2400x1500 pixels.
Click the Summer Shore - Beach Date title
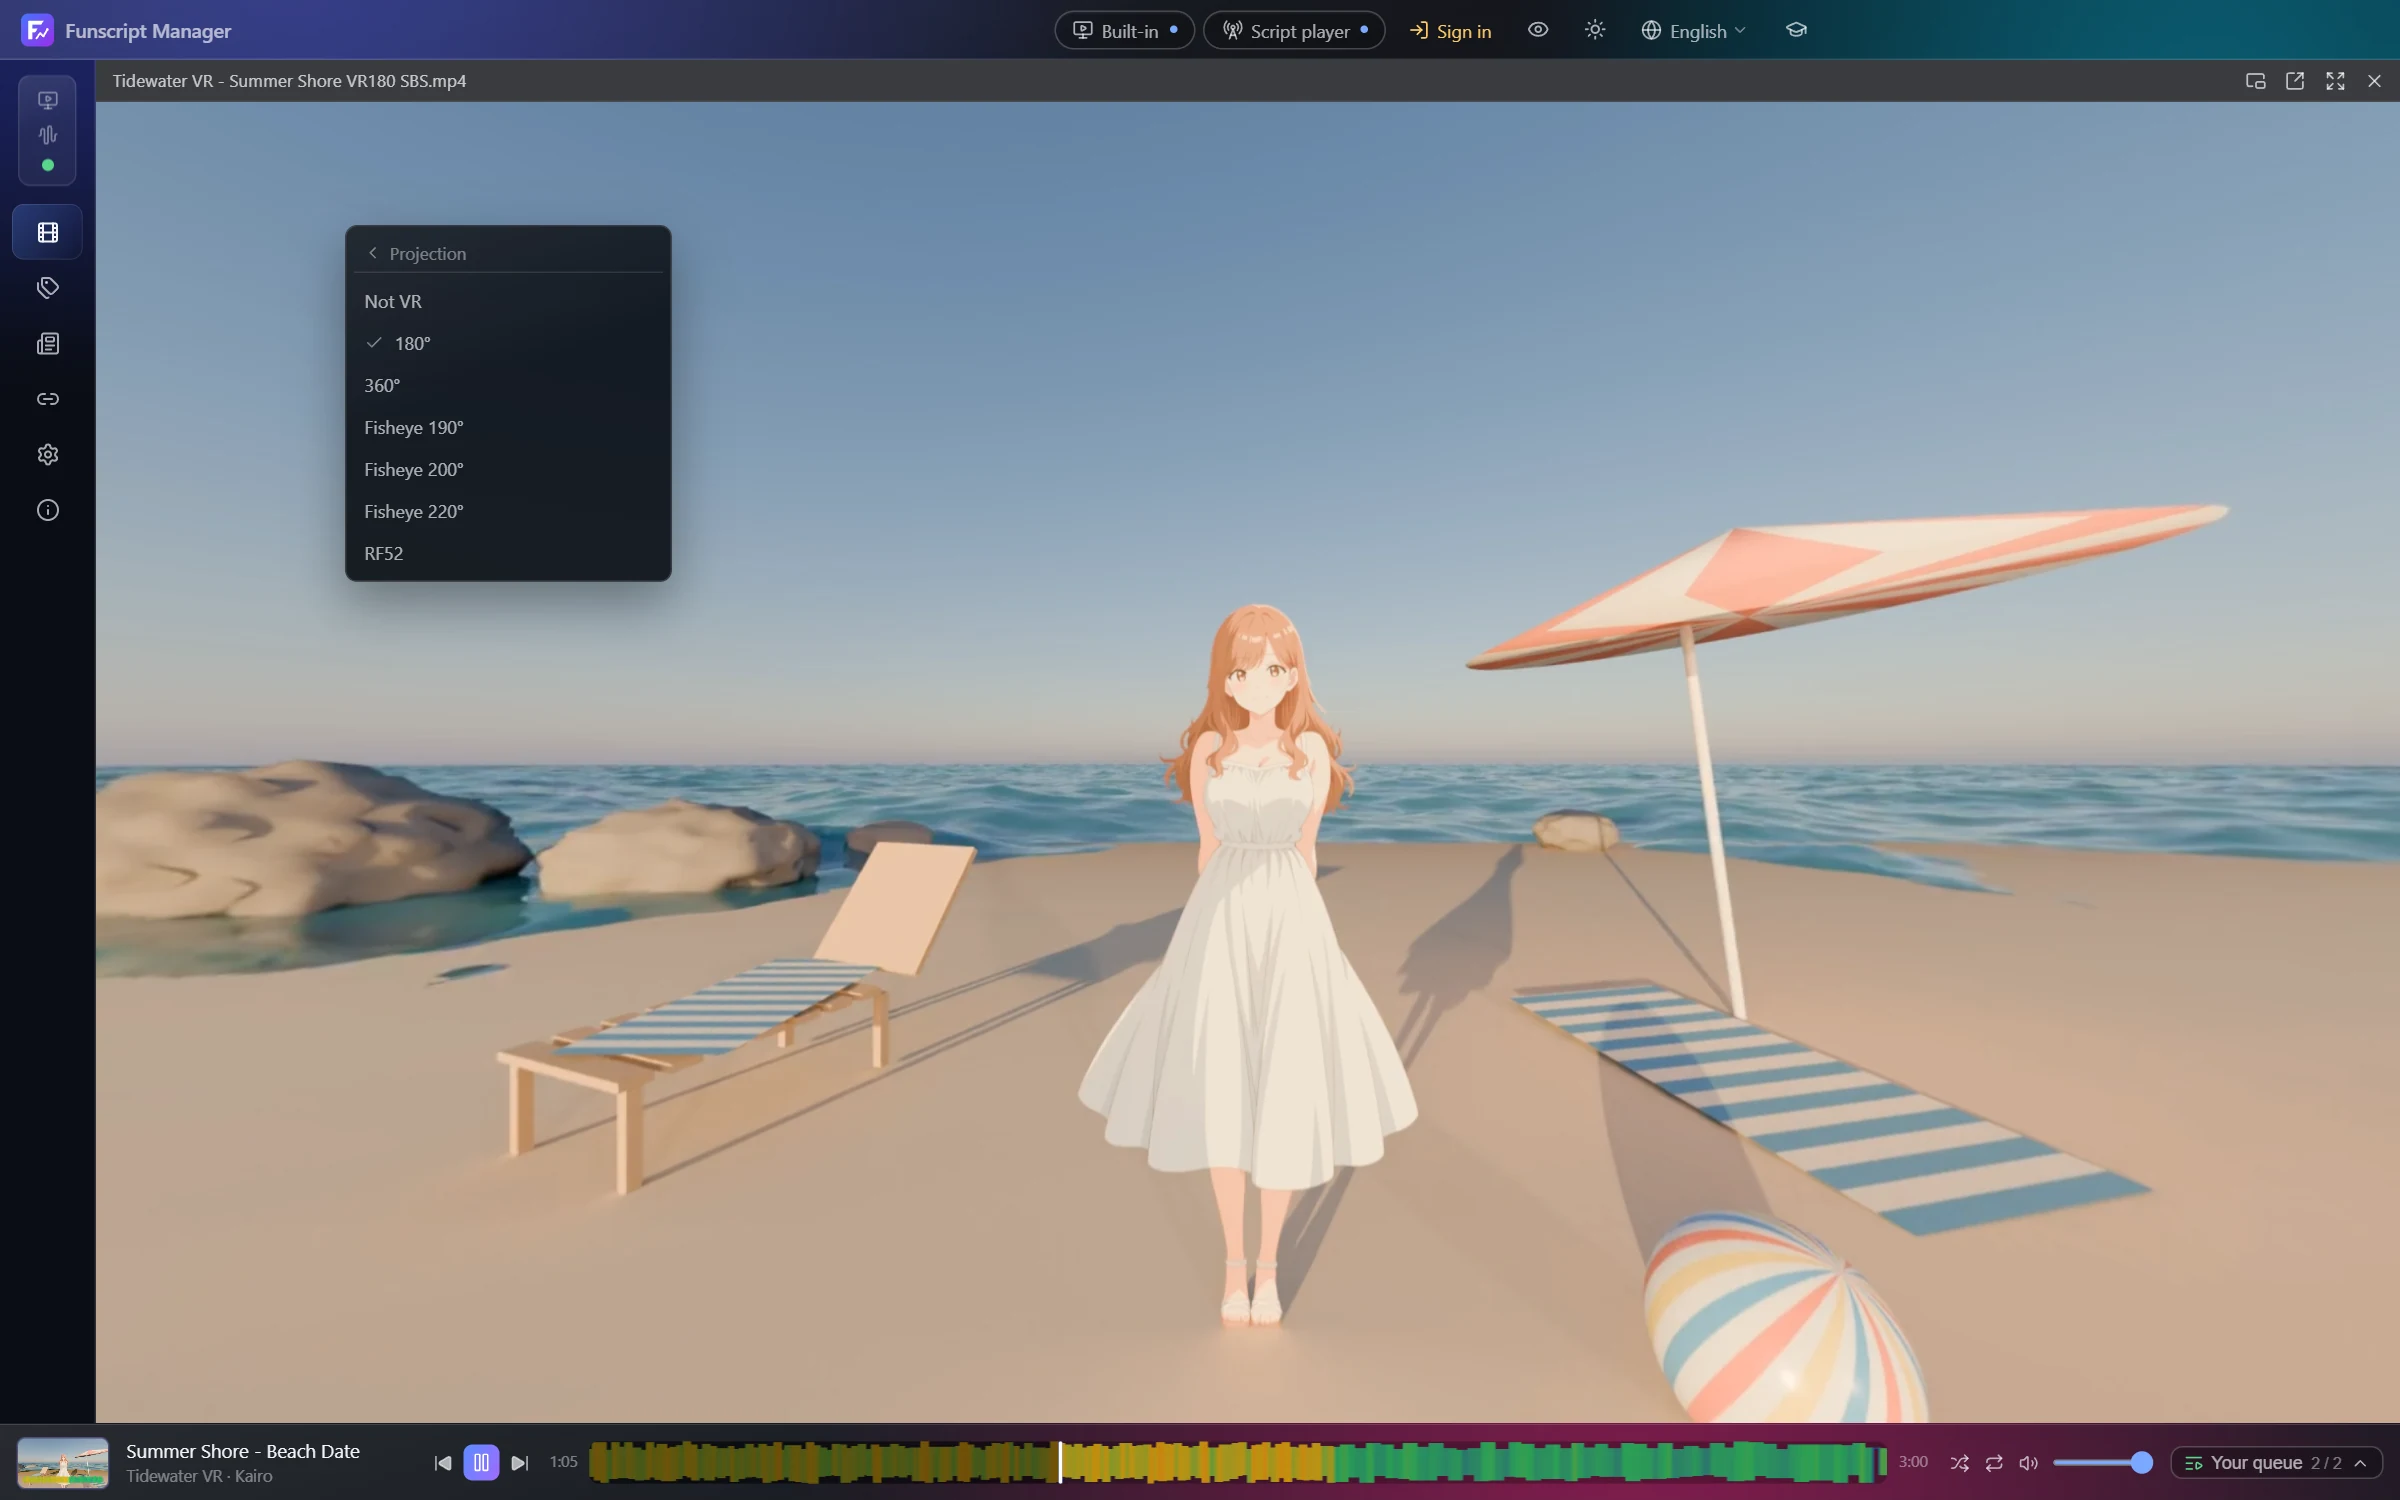[243, 1451]
